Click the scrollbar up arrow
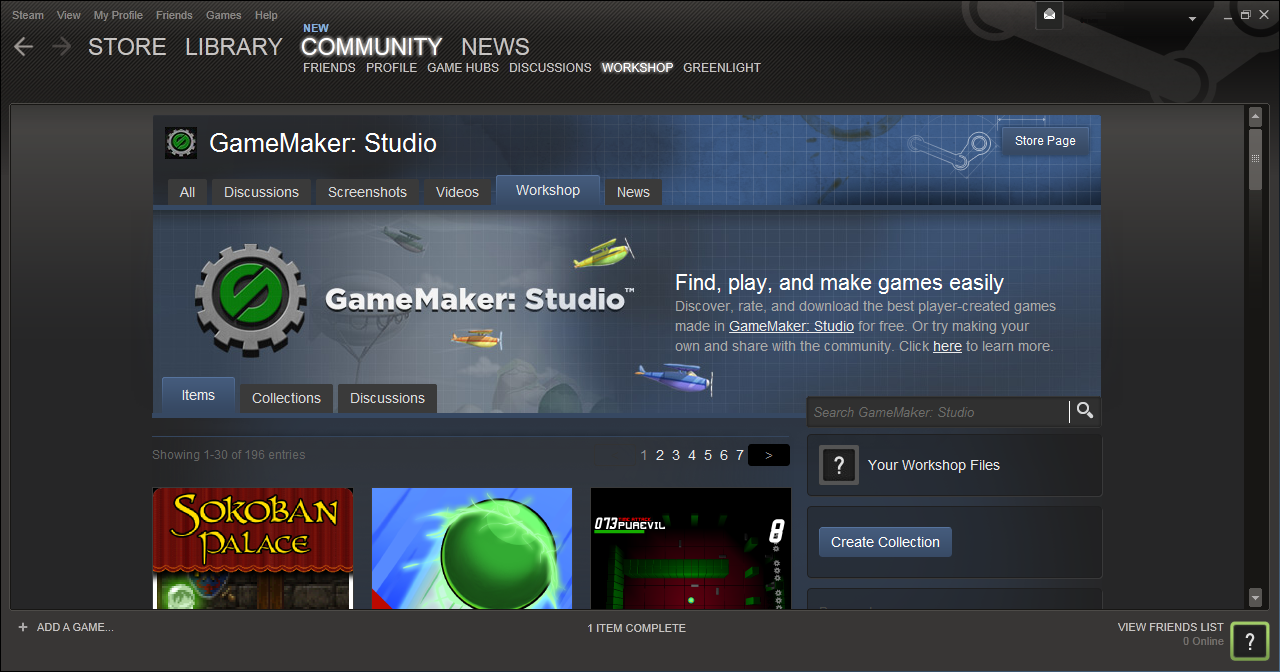This screenshot has width=1280, height=672. [1256, 117]
